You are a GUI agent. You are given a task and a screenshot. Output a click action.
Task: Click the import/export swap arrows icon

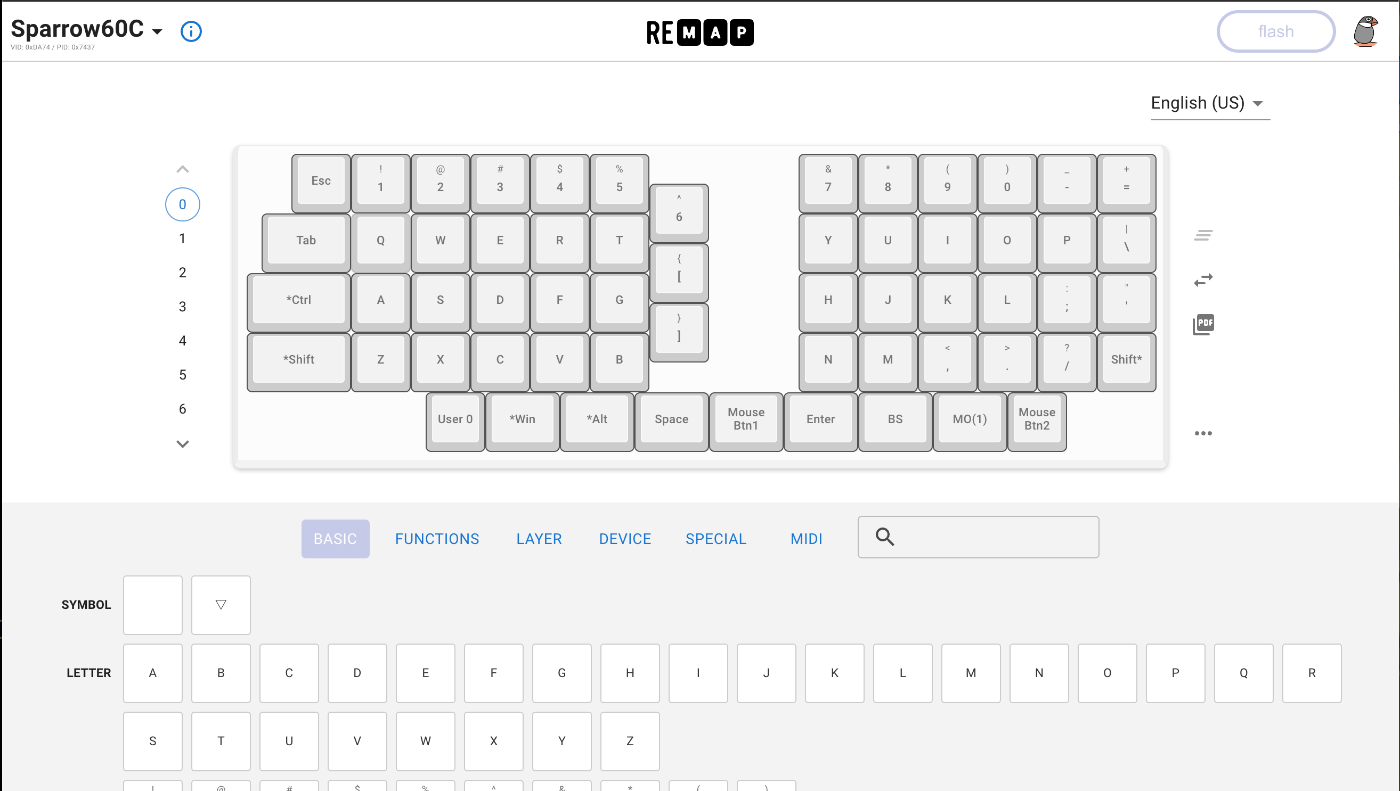coord(1203,280)
